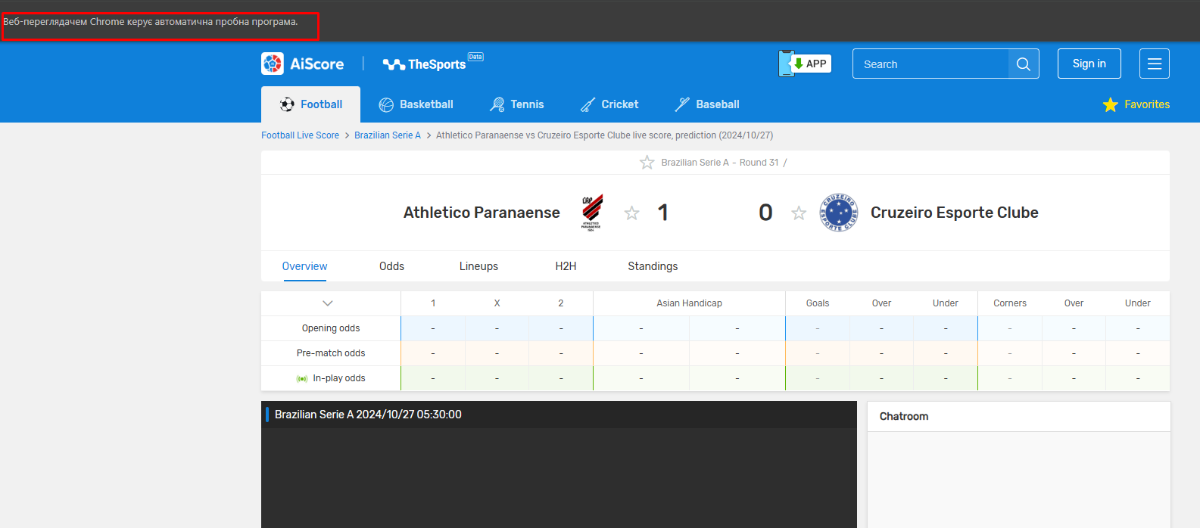The width and height of the screenshot is (1200, 528).
Task: Click the match date 2024/10/27 05:30:00 title
Action: tap(368, 414)
